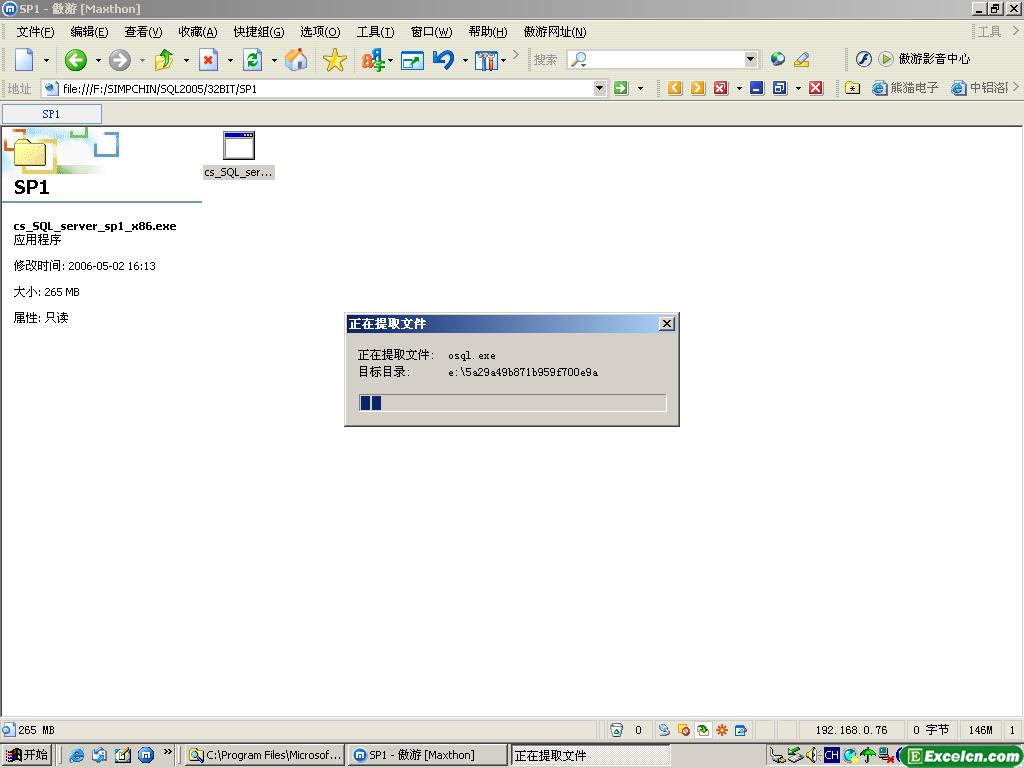Click the font size toolbar icon

click(x=373, y=60)
